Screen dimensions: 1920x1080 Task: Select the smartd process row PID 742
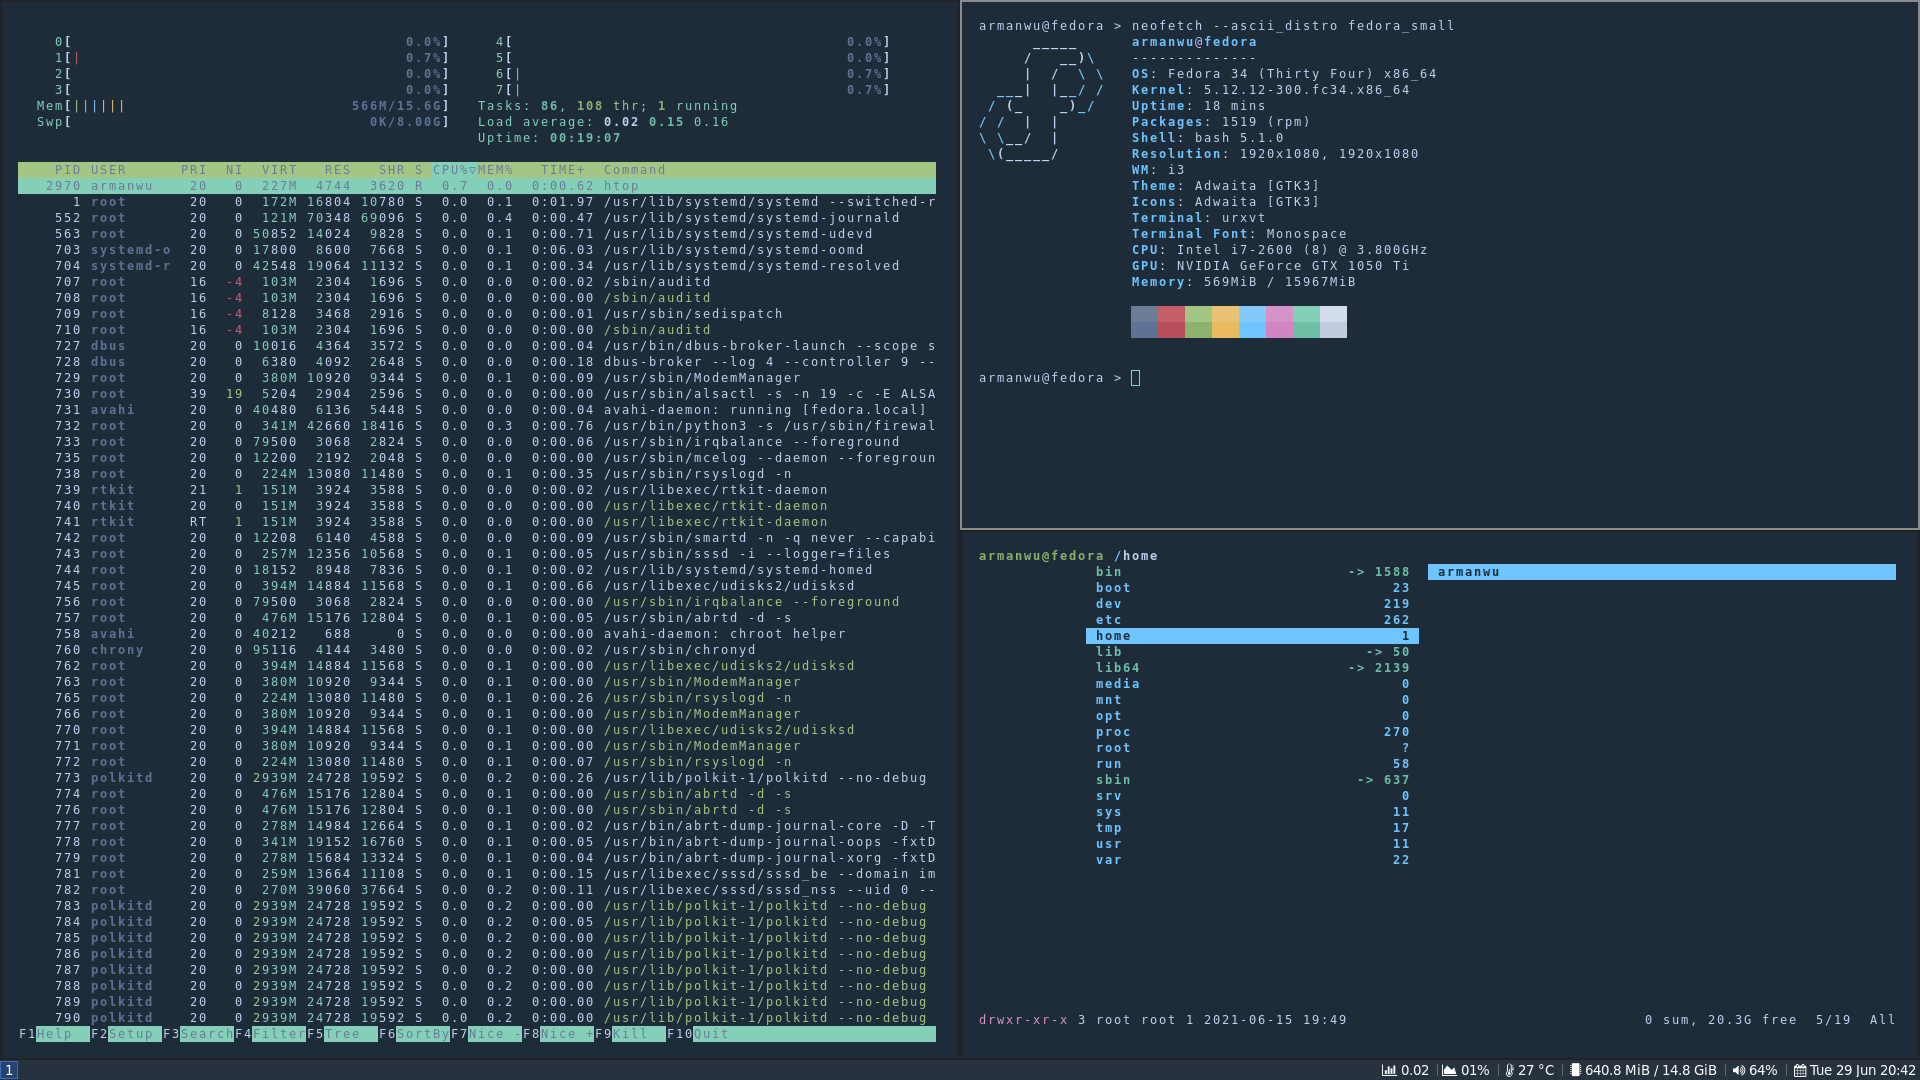point(477,538)
